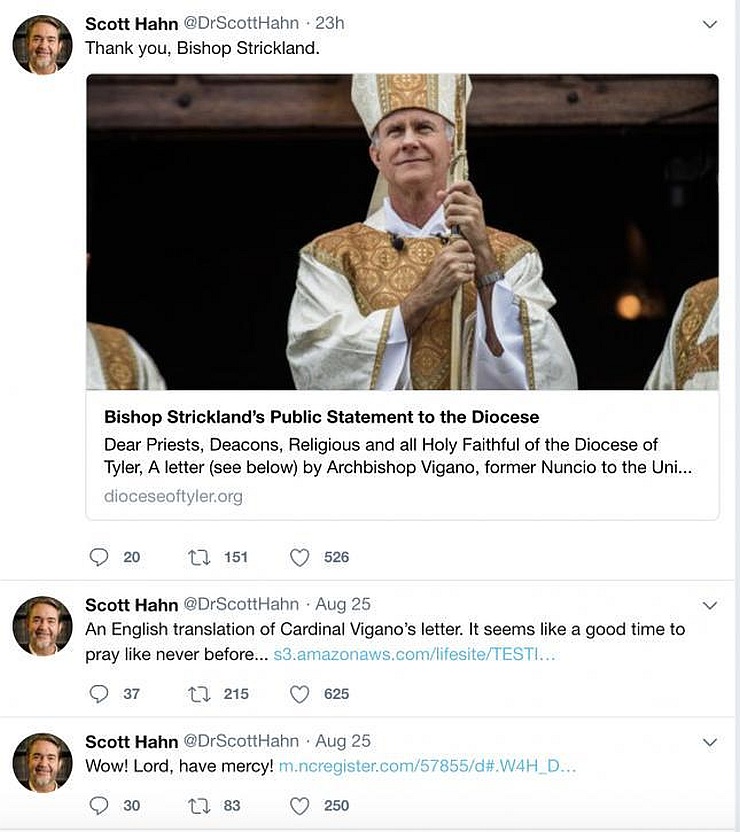This screenshot has height=832, width=740.
Task: Like the 'Wow! Lord, have mercy!' tweet
Action: click(x=299, y=806)
